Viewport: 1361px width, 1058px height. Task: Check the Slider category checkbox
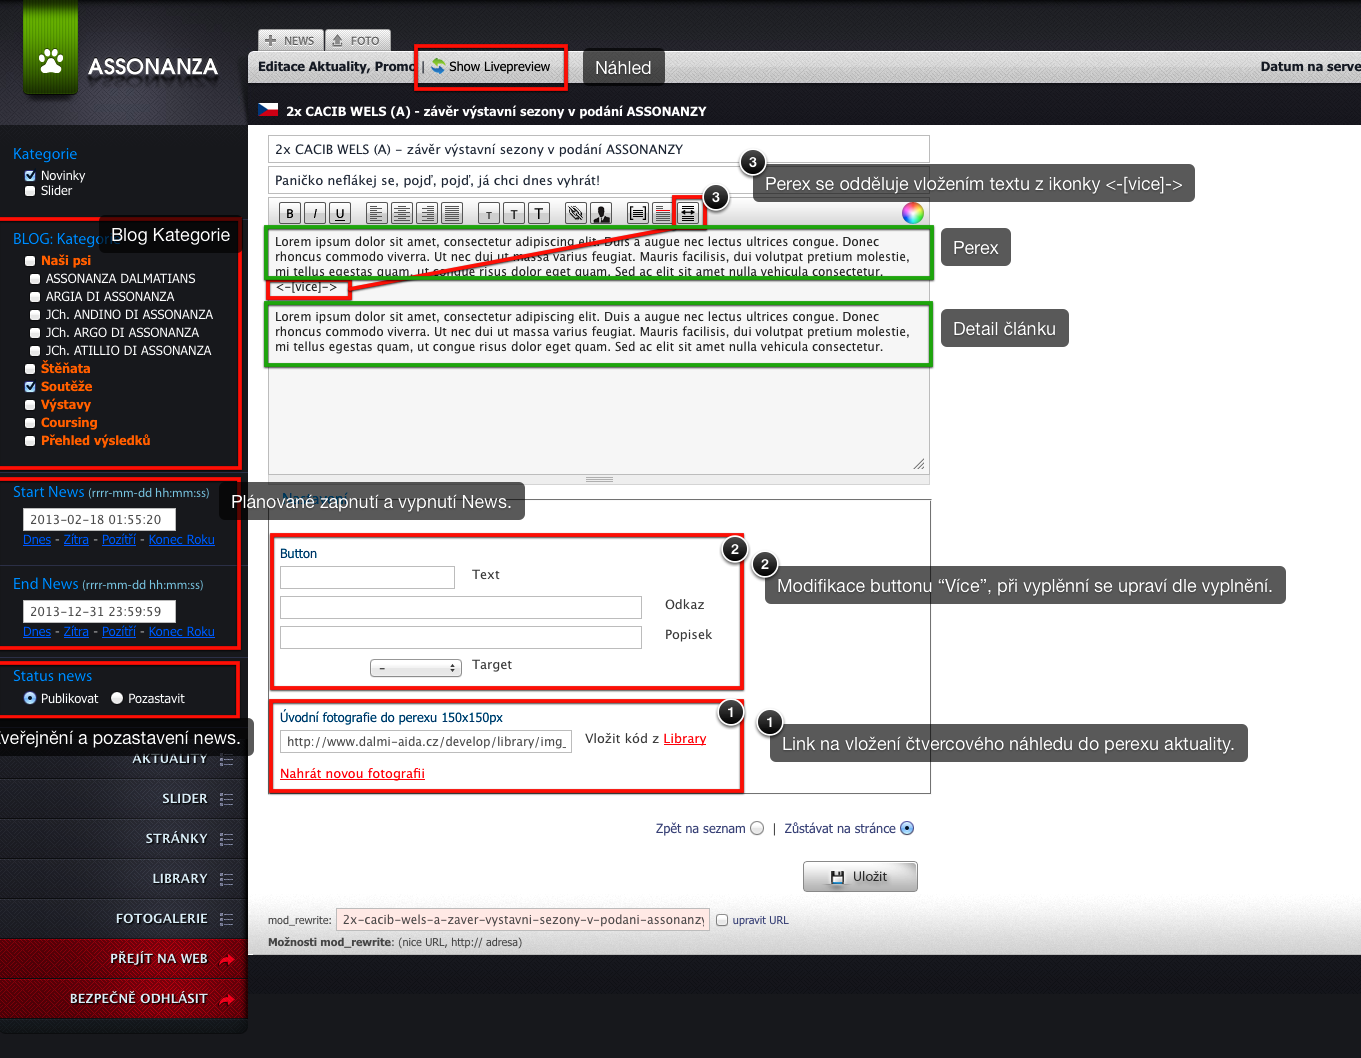click(30, 190)
